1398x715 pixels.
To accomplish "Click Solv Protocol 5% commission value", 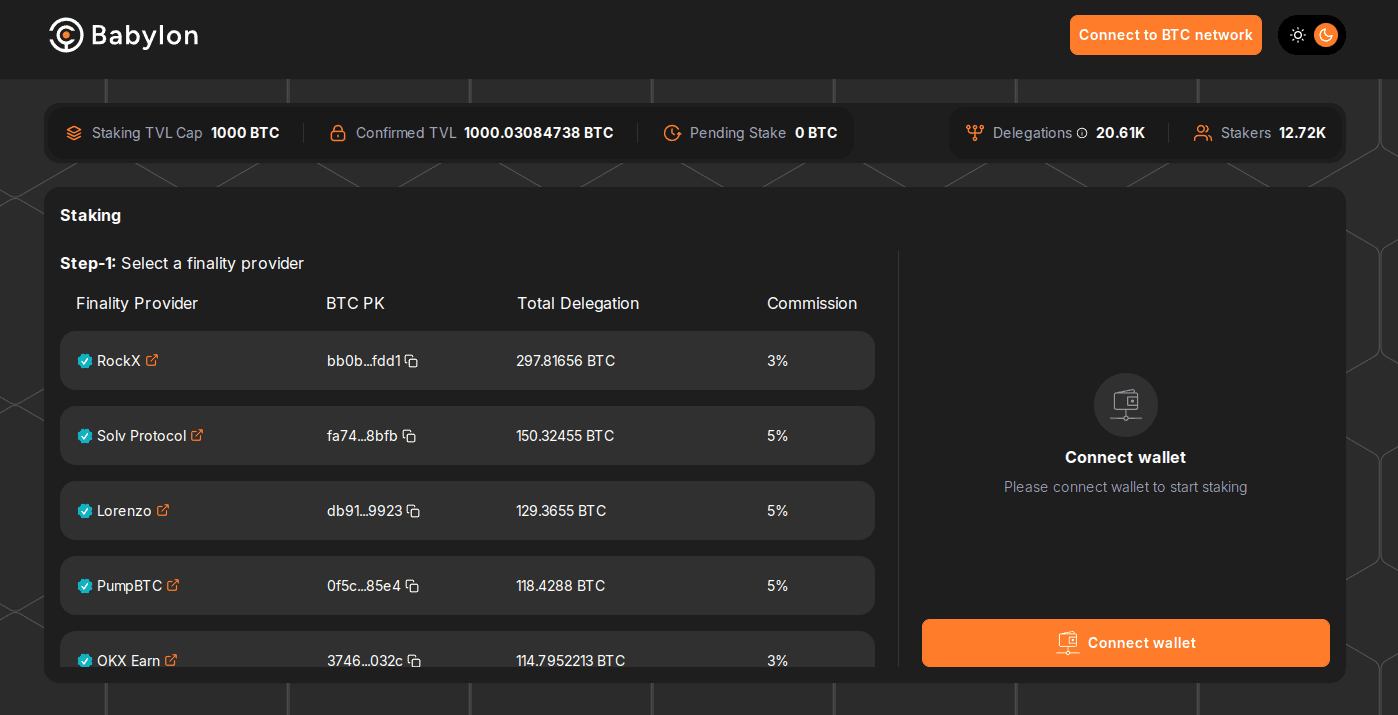I will click(x=778, y=436).
